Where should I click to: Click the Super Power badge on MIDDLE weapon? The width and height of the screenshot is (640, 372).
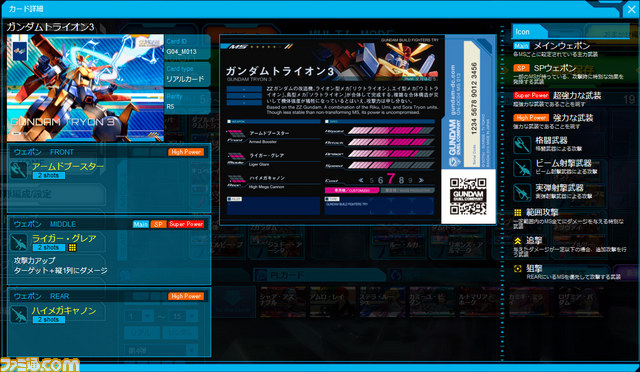coord(186,224)
